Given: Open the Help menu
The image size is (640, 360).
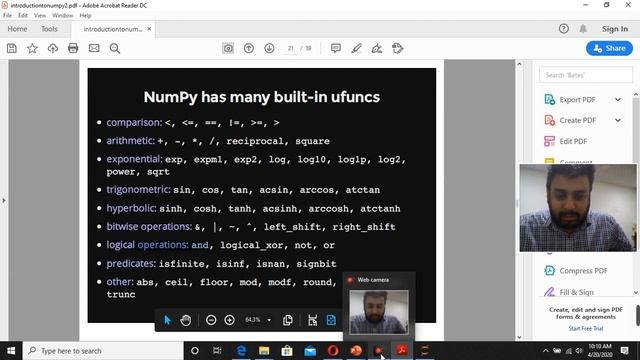Looking at the screenshot, I should click(x=85, y=16).
